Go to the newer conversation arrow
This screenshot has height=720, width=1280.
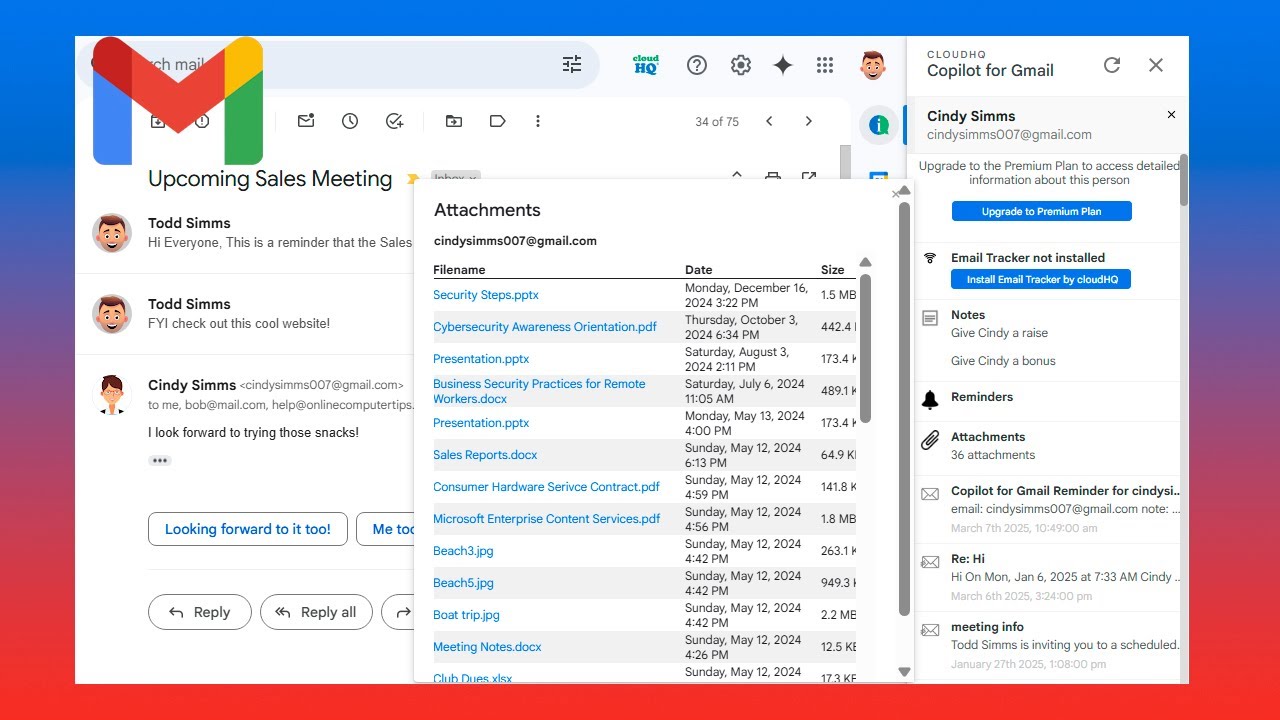coord(769,121)
